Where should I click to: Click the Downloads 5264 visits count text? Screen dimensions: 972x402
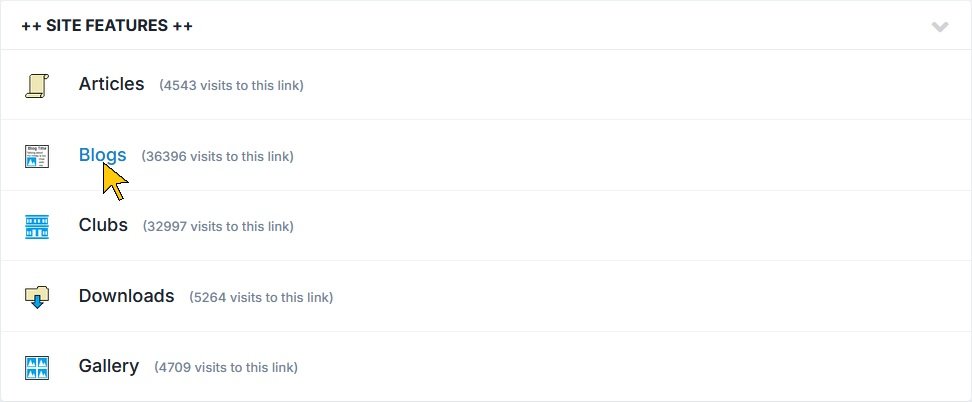(260, 297)
